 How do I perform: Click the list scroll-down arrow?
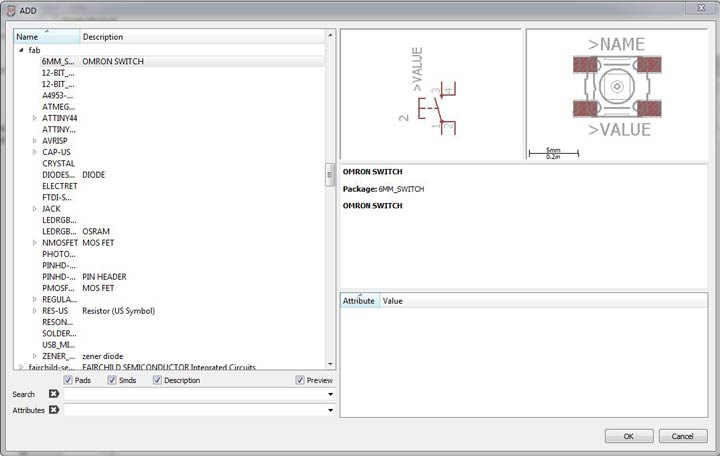(330, 364)
